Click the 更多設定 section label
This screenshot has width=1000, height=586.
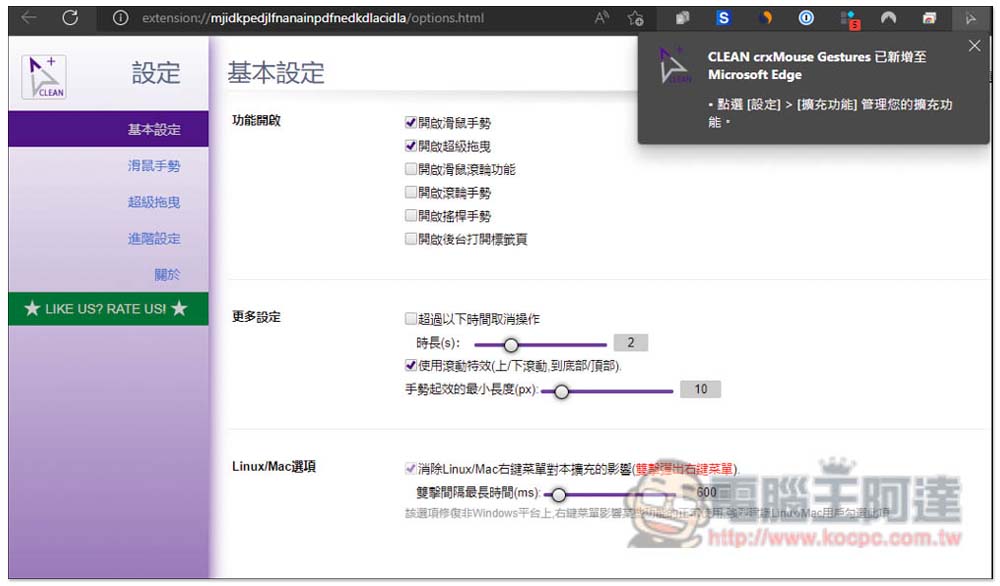point(256,317)
